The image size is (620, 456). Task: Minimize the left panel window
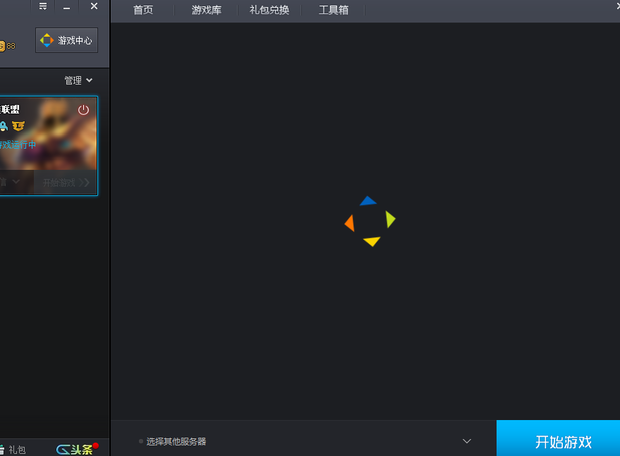point(66,7)
